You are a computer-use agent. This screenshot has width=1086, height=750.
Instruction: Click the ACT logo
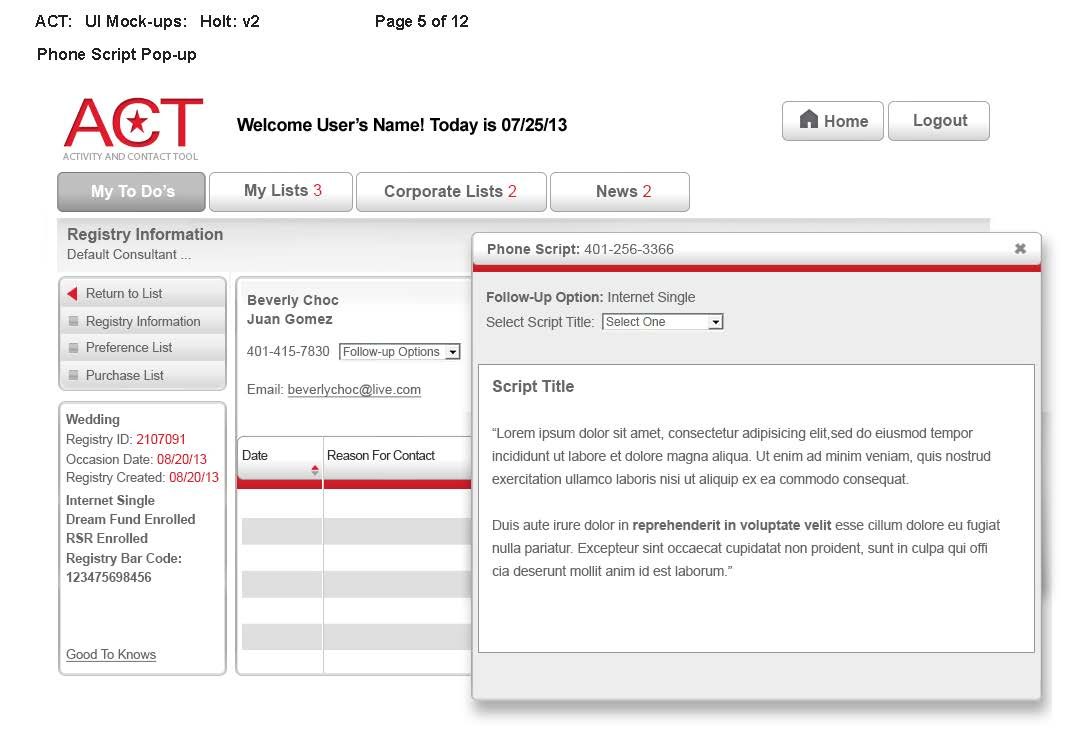(x=133, y=127)
